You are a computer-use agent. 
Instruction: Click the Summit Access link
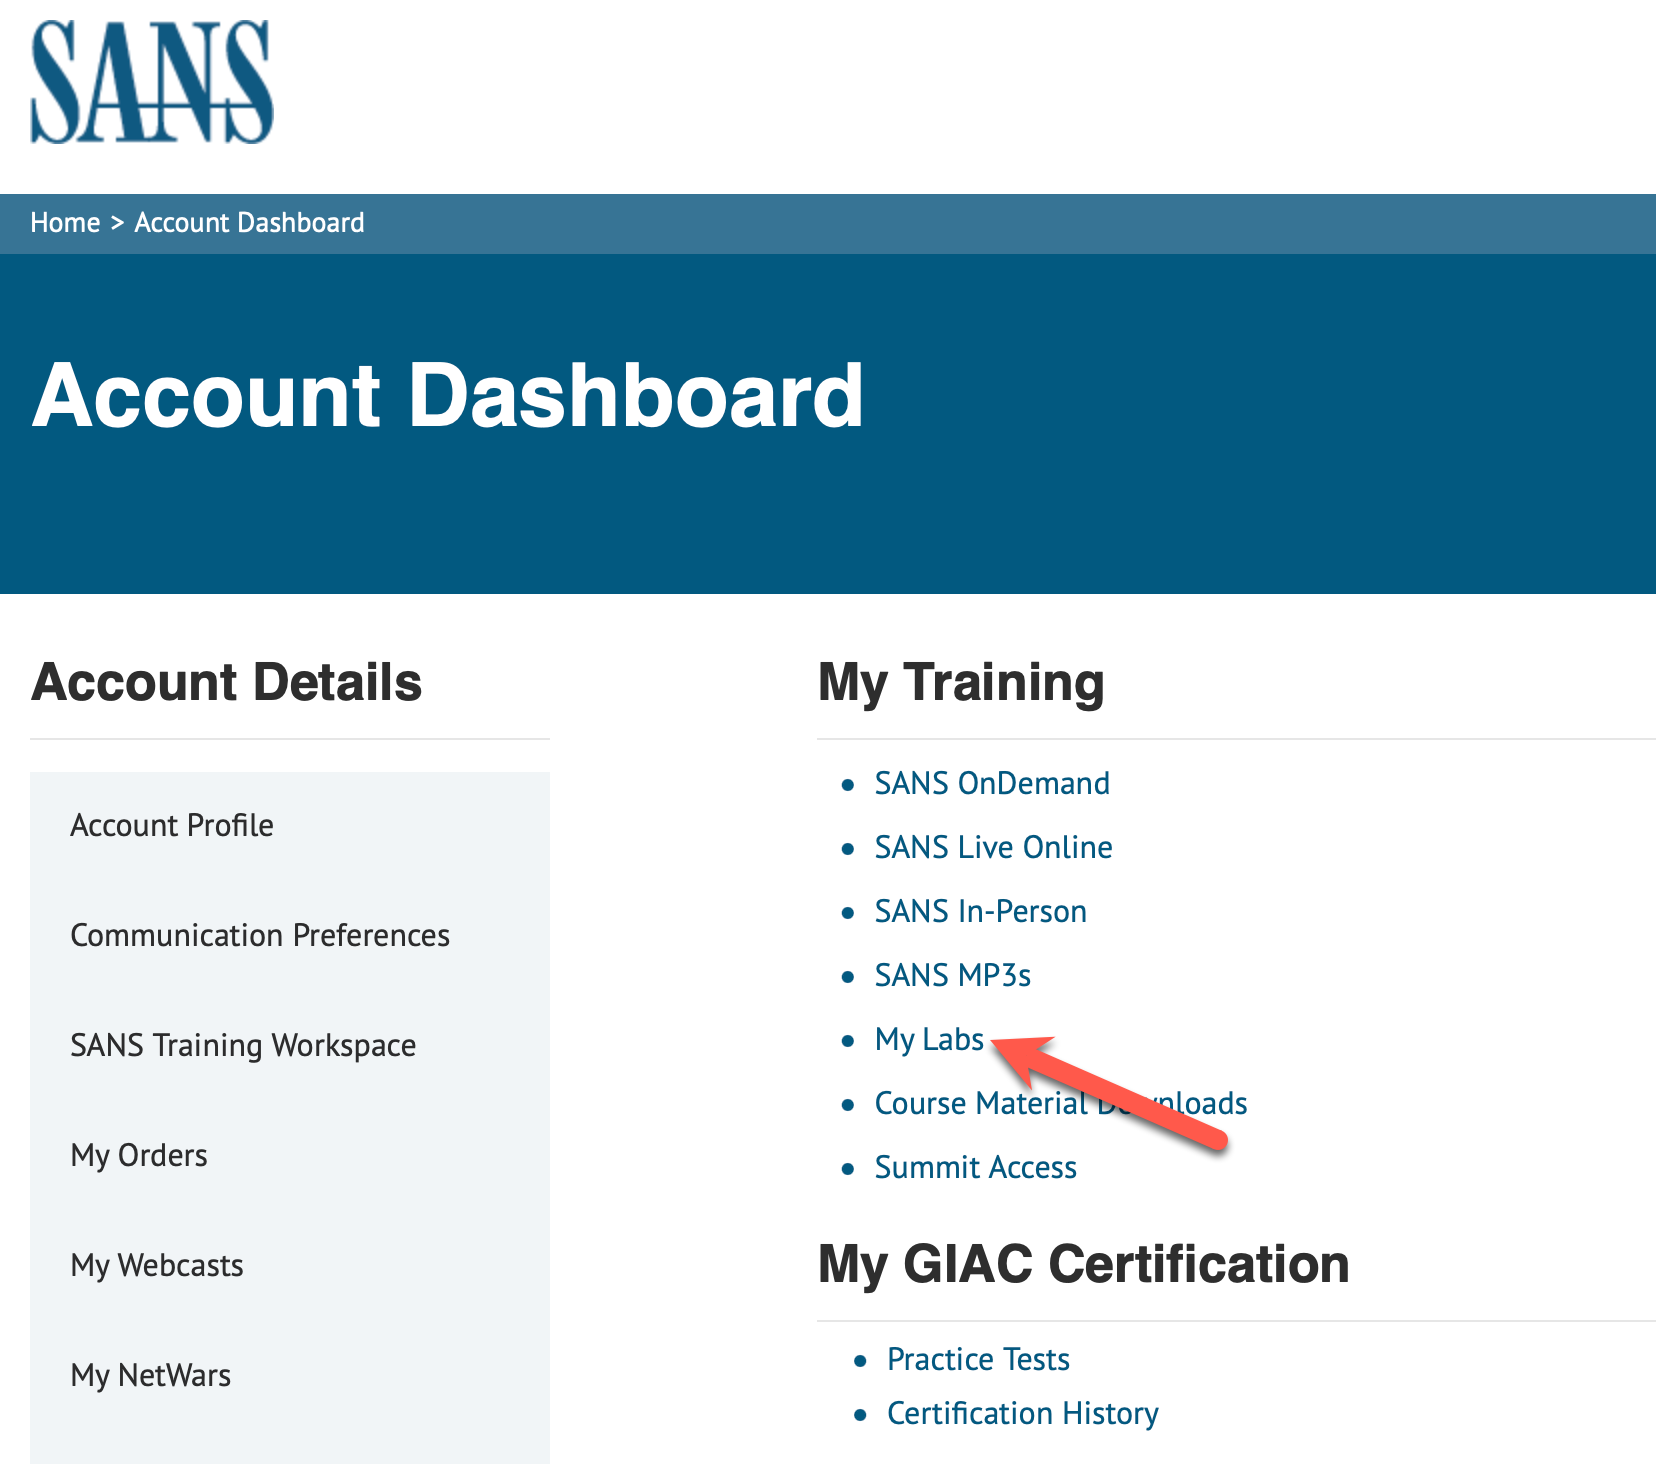(975, 1168)
